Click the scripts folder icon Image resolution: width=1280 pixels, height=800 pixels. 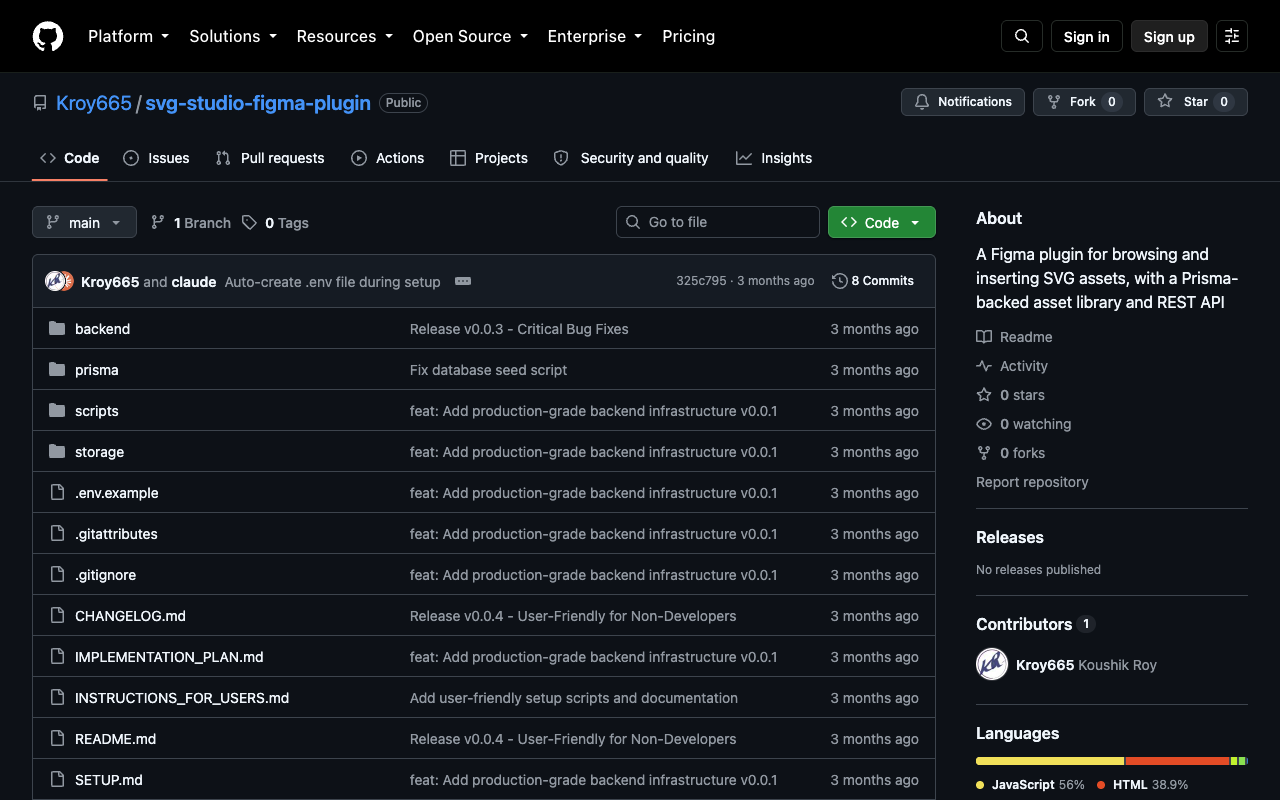[x=57, y=411]
